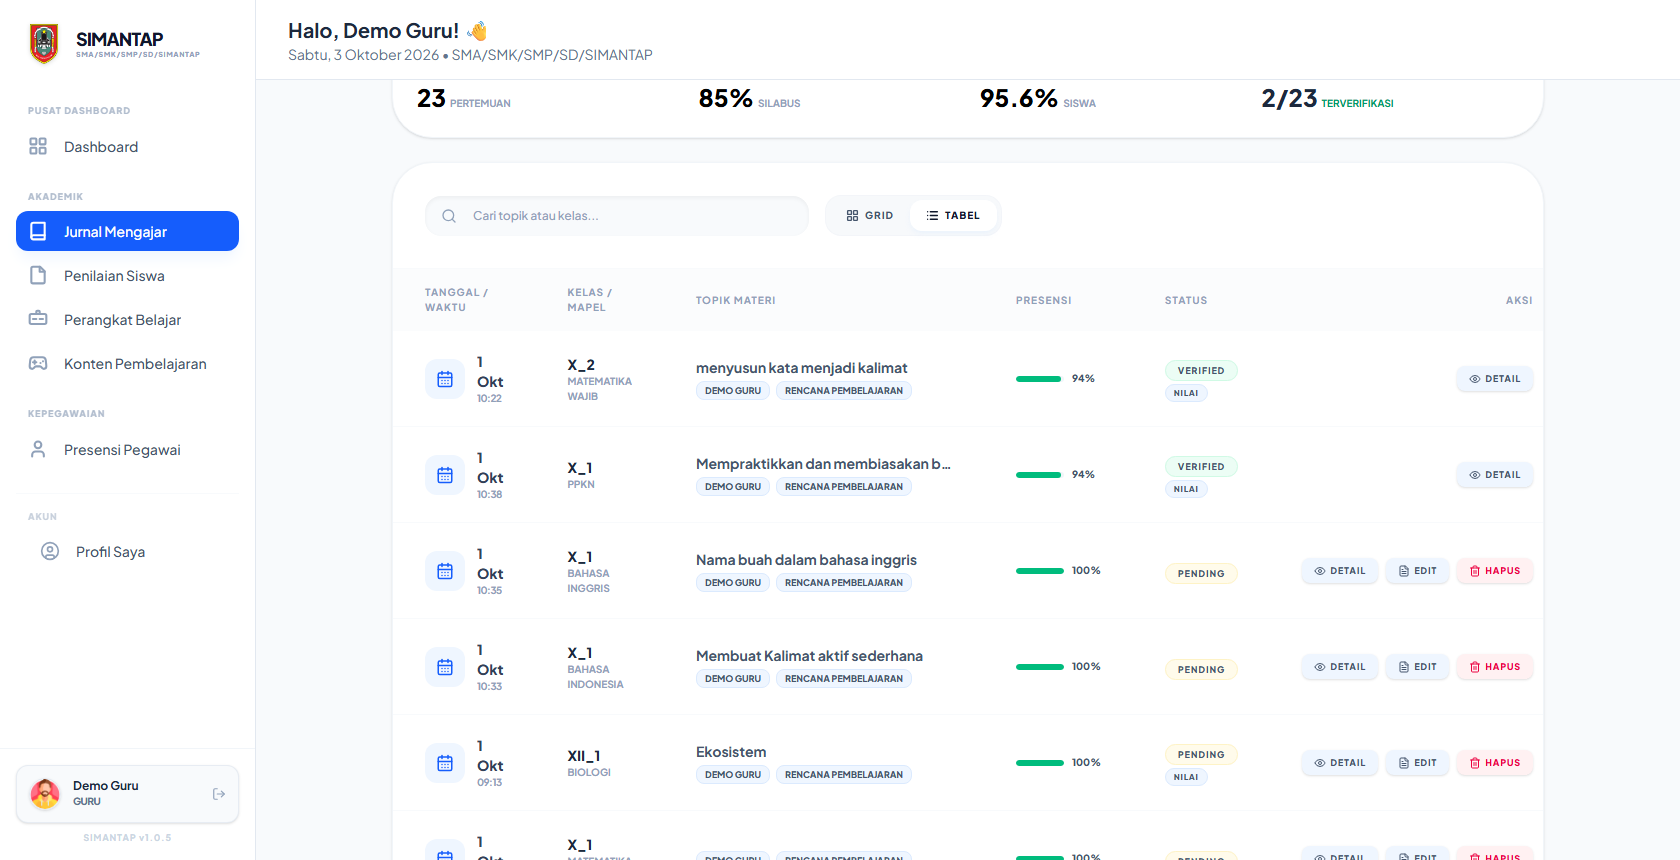Edit the Ekosistem journal entry
This screenshot has width=1680, height=860.
pos(1417,763)
